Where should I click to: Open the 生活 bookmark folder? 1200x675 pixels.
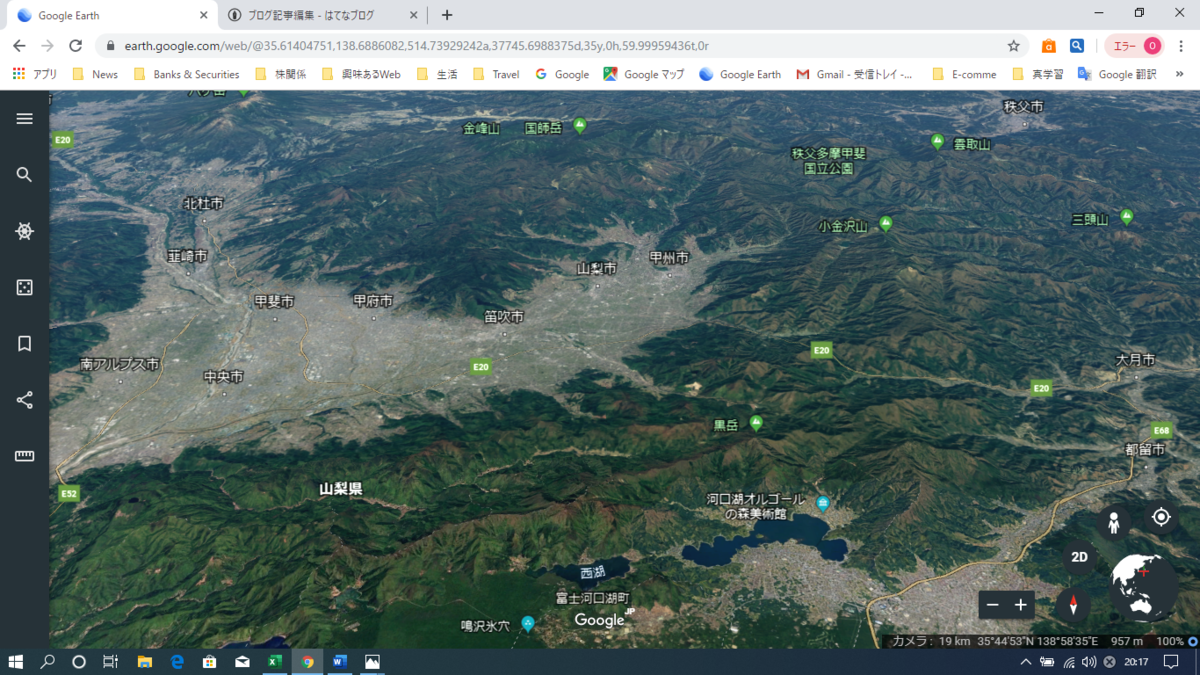pos(437,74)
